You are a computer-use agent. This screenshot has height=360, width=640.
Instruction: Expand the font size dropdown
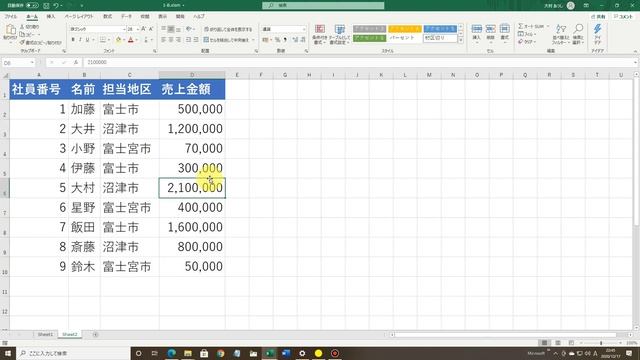pyautogui.click(x=138, y=29)
